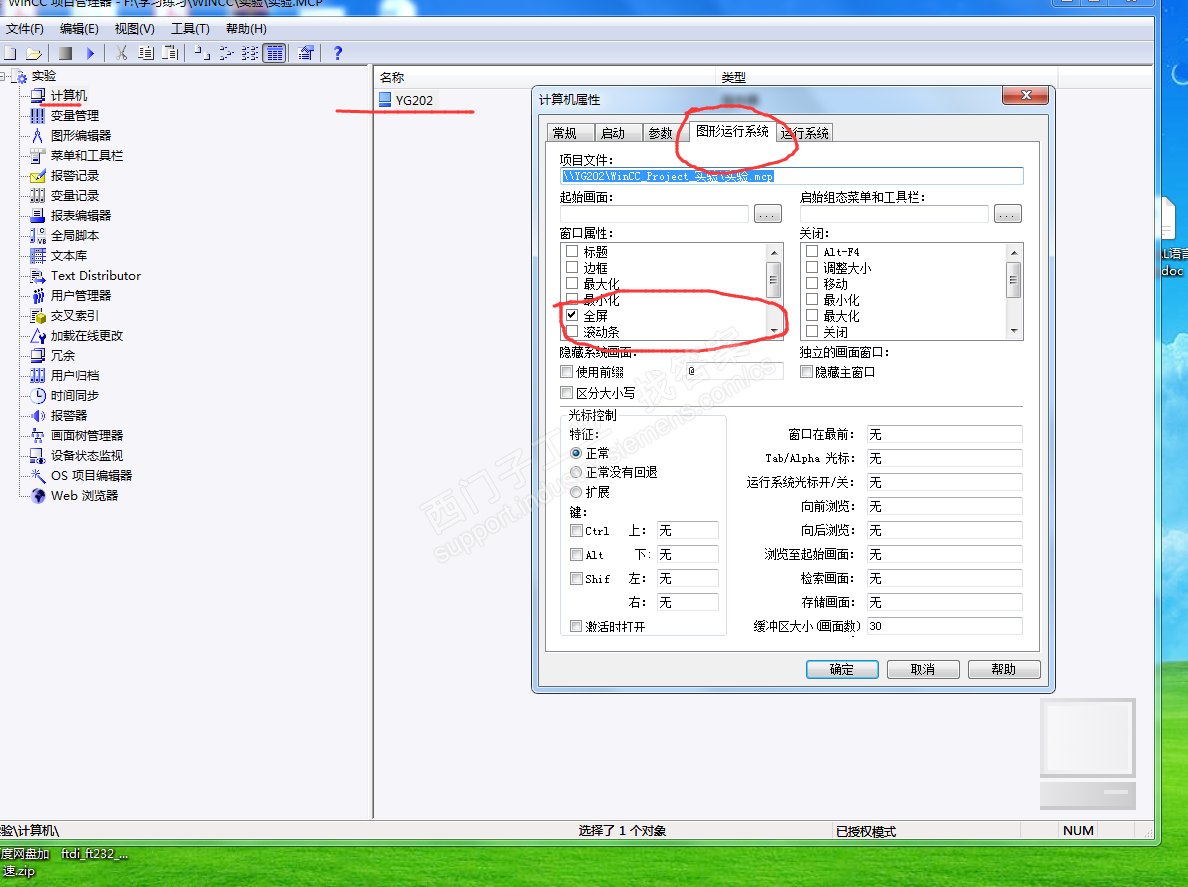Image resolution: width=1188 pixels, height=887 pixels.
Task: Enable the 边框 checkbox
Action: point(572,267)
